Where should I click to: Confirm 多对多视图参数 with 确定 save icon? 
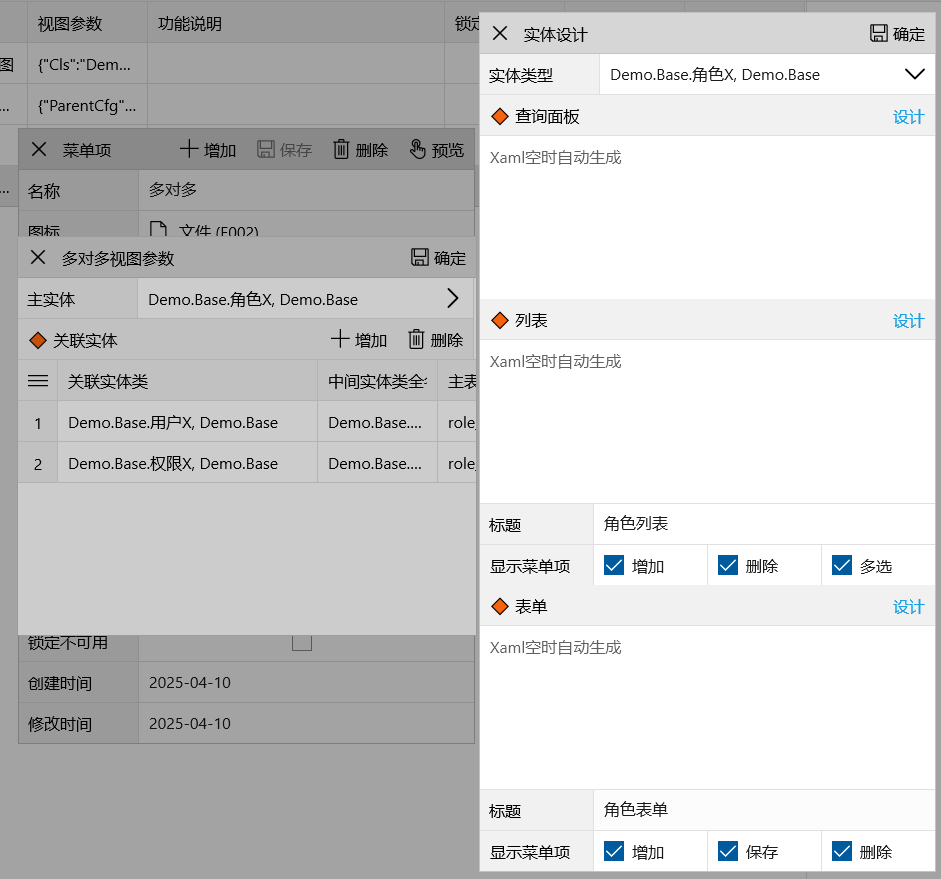[421, 257]
